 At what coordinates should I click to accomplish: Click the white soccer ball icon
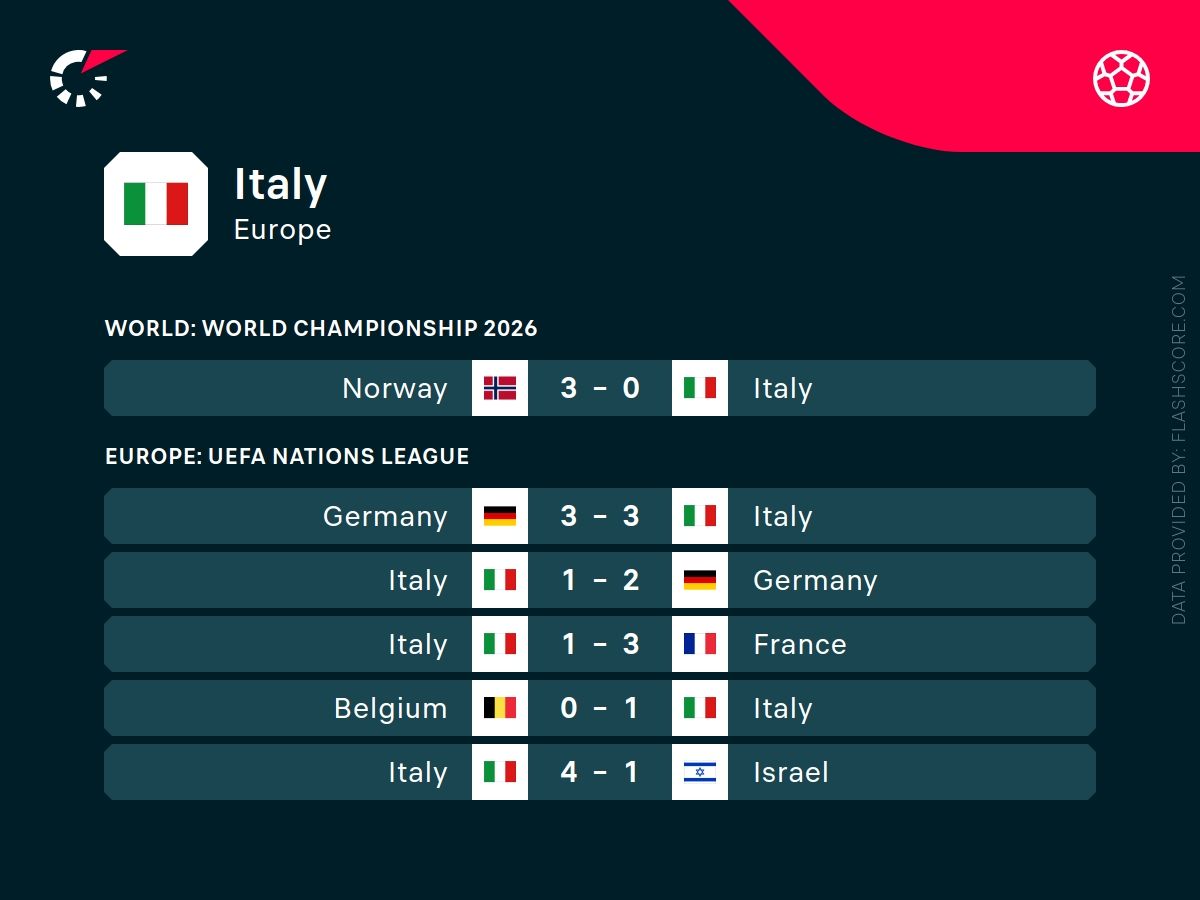(1121, 78)
